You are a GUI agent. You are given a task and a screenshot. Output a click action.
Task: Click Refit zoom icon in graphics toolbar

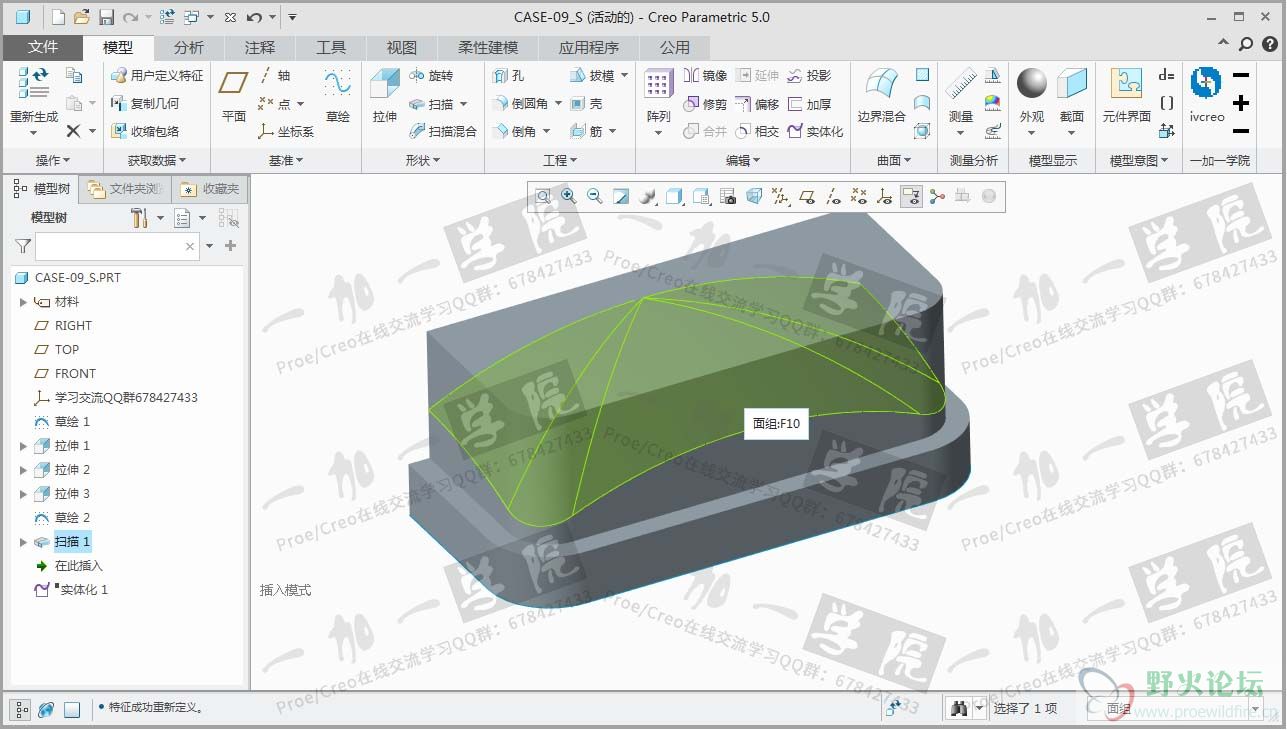point(543,196)
